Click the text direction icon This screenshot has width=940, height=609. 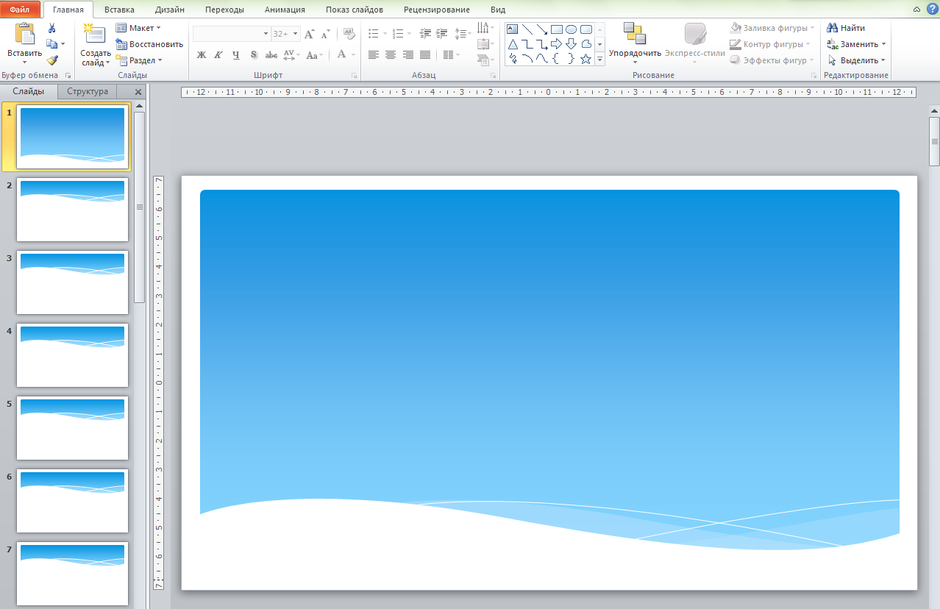[483, 28]
